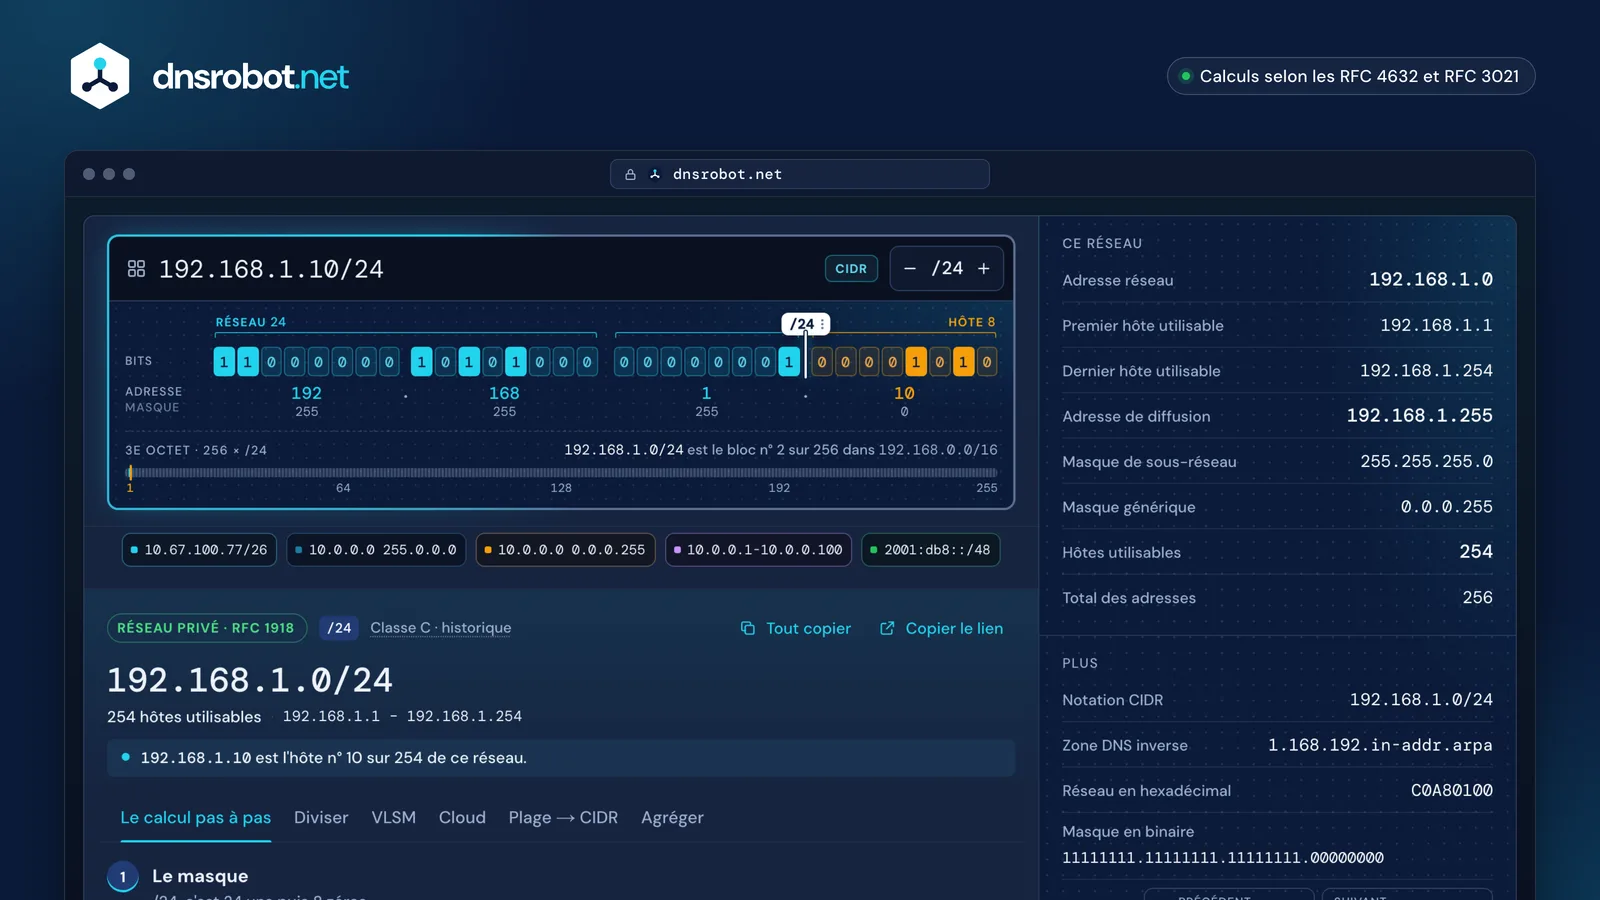Click the /24 prefix boundary handle

(x=805, y=324)
